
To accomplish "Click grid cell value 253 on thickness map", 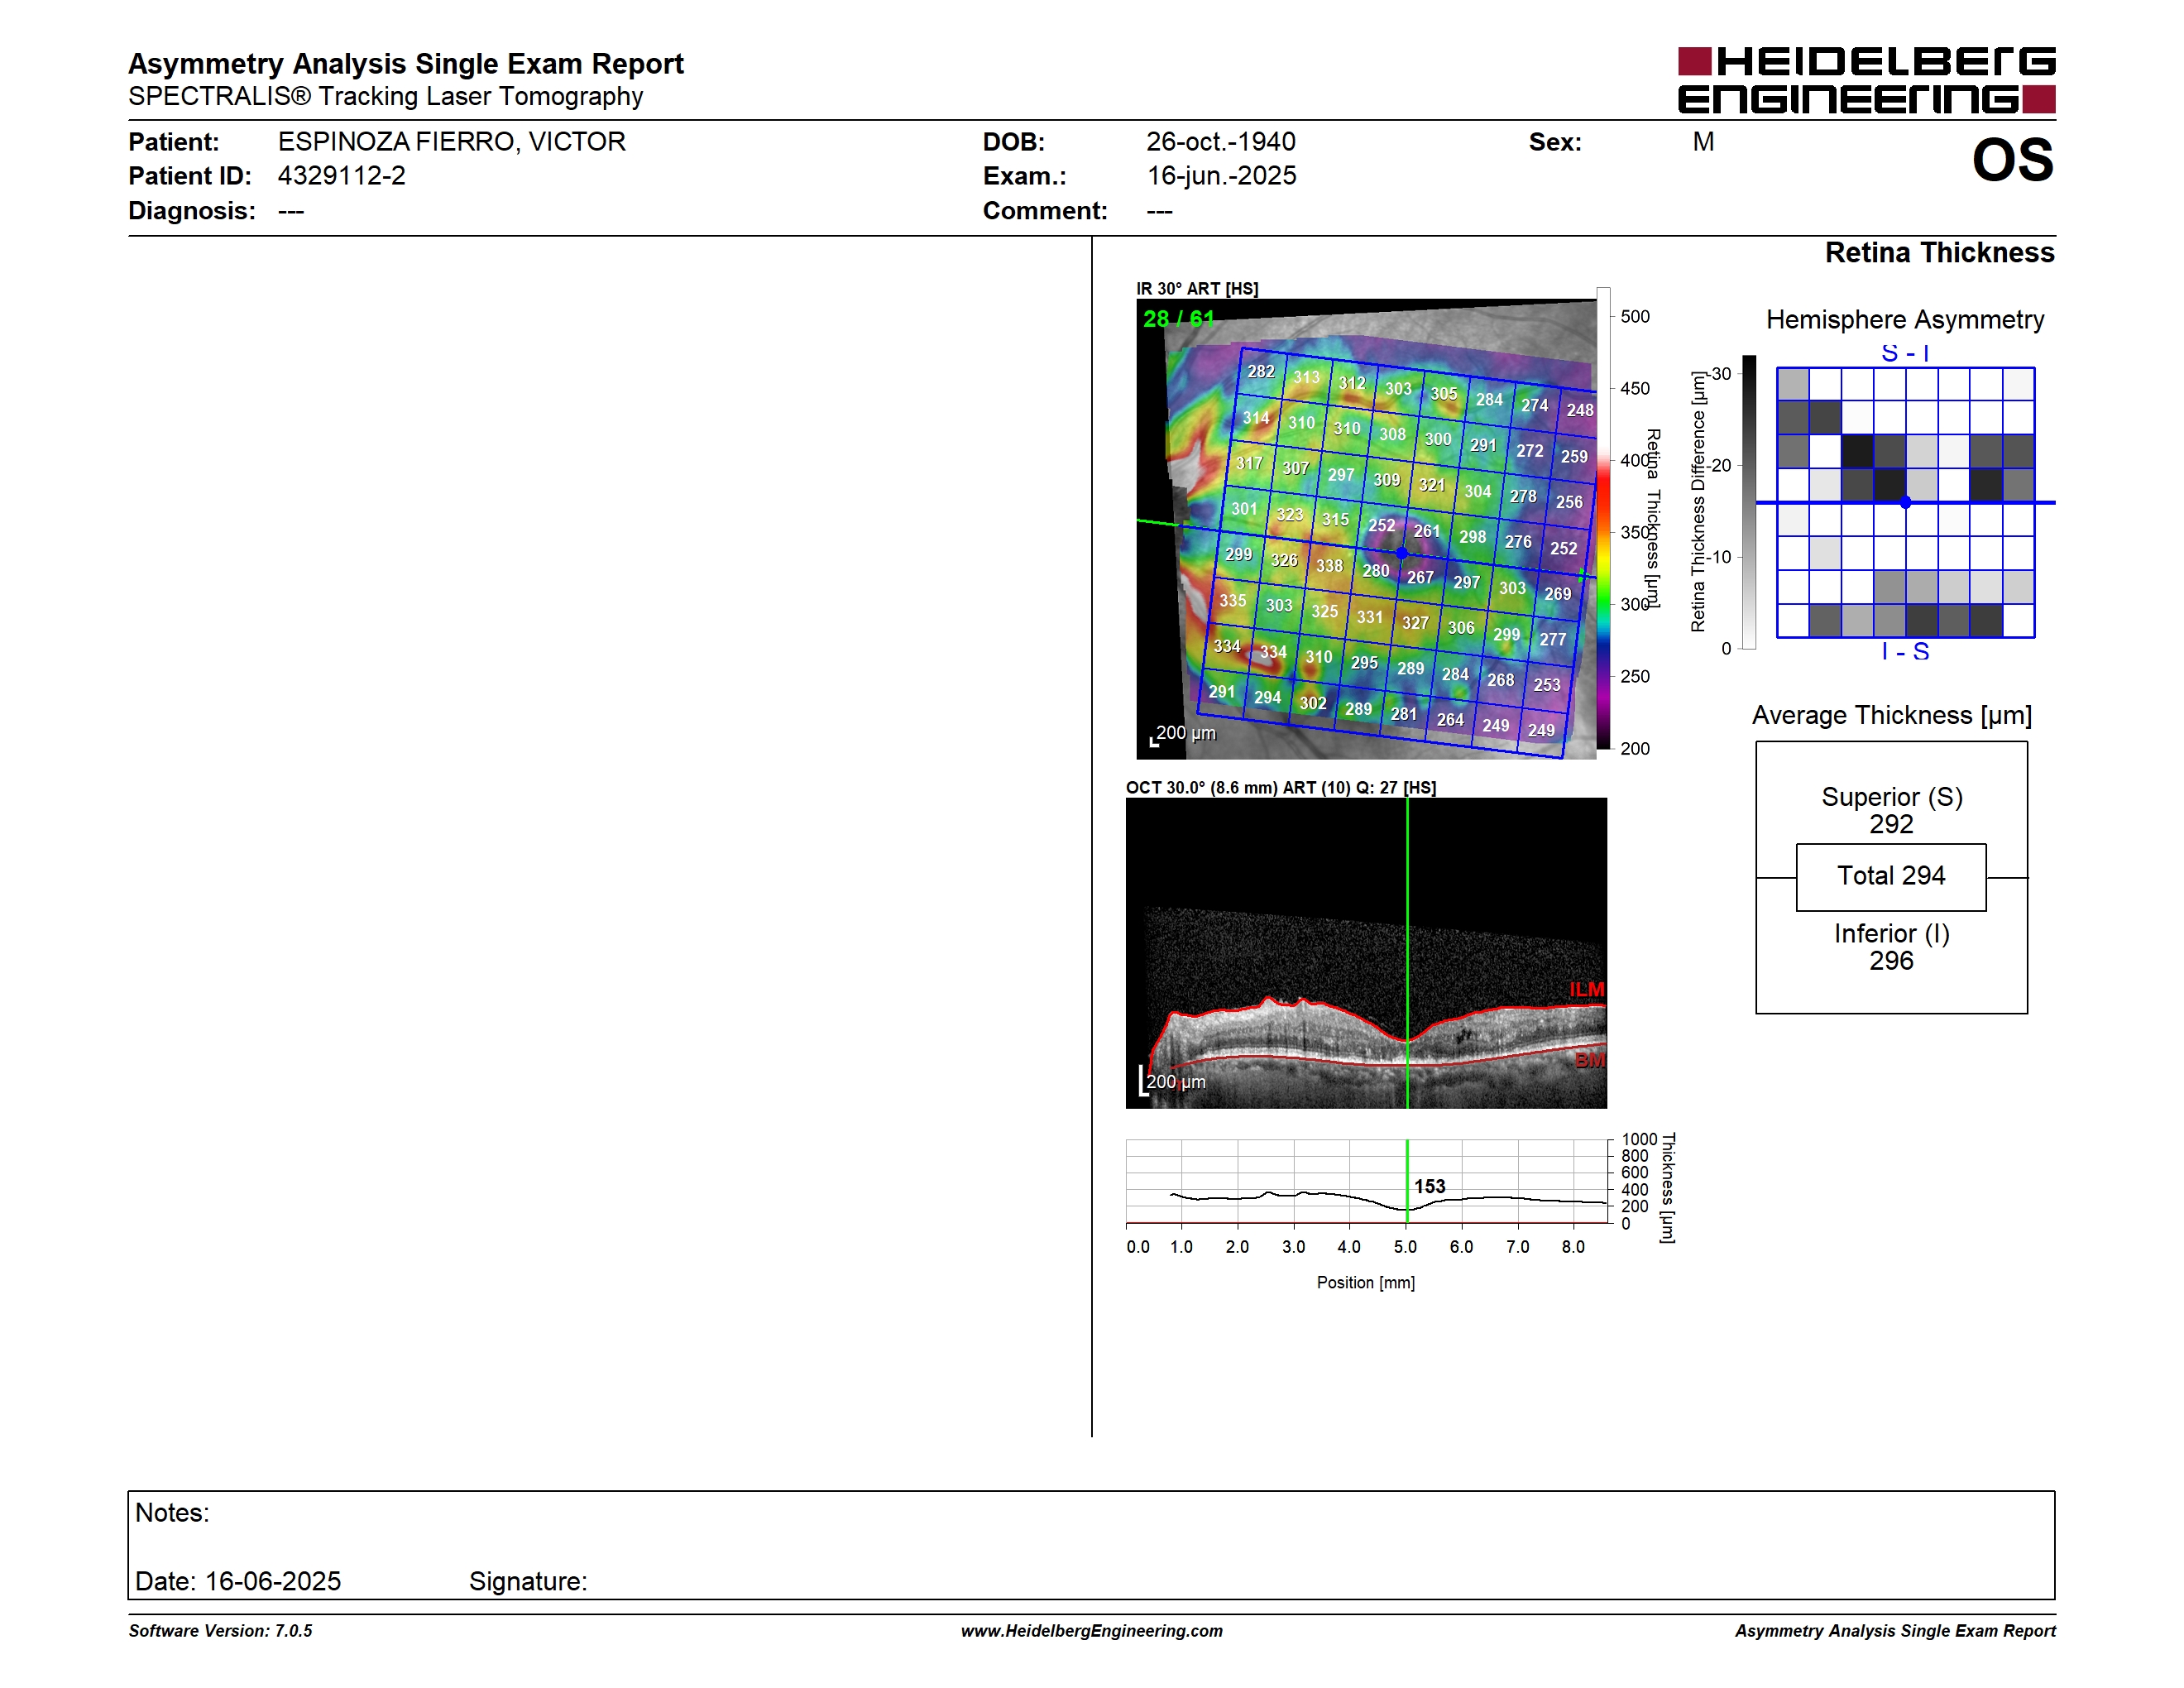I will click(x=1547, y=685).
